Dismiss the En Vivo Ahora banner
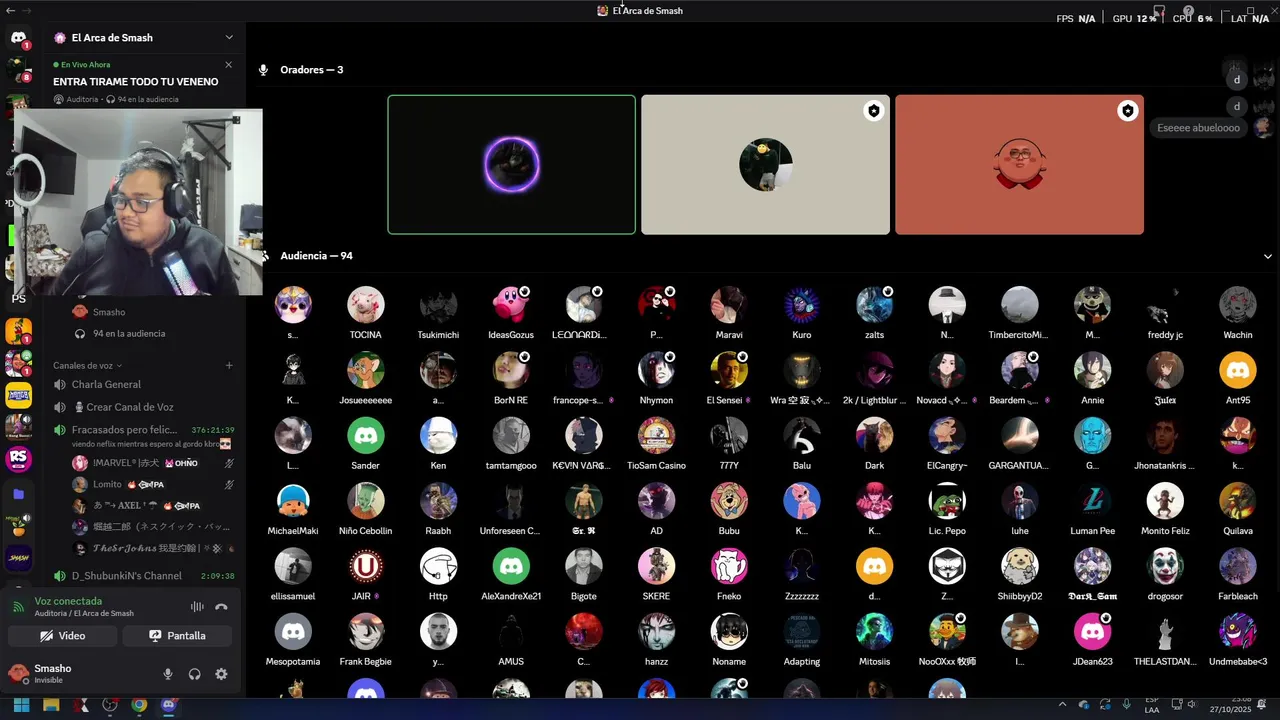 pyautogui.click(x=228, y=65)
